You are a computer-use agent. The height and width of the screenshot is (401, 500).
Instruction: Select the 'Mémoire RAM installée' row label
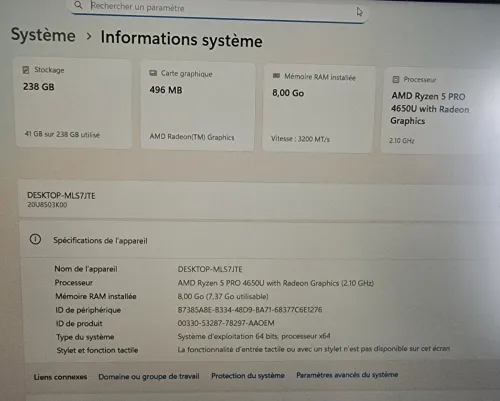point(96,296)
